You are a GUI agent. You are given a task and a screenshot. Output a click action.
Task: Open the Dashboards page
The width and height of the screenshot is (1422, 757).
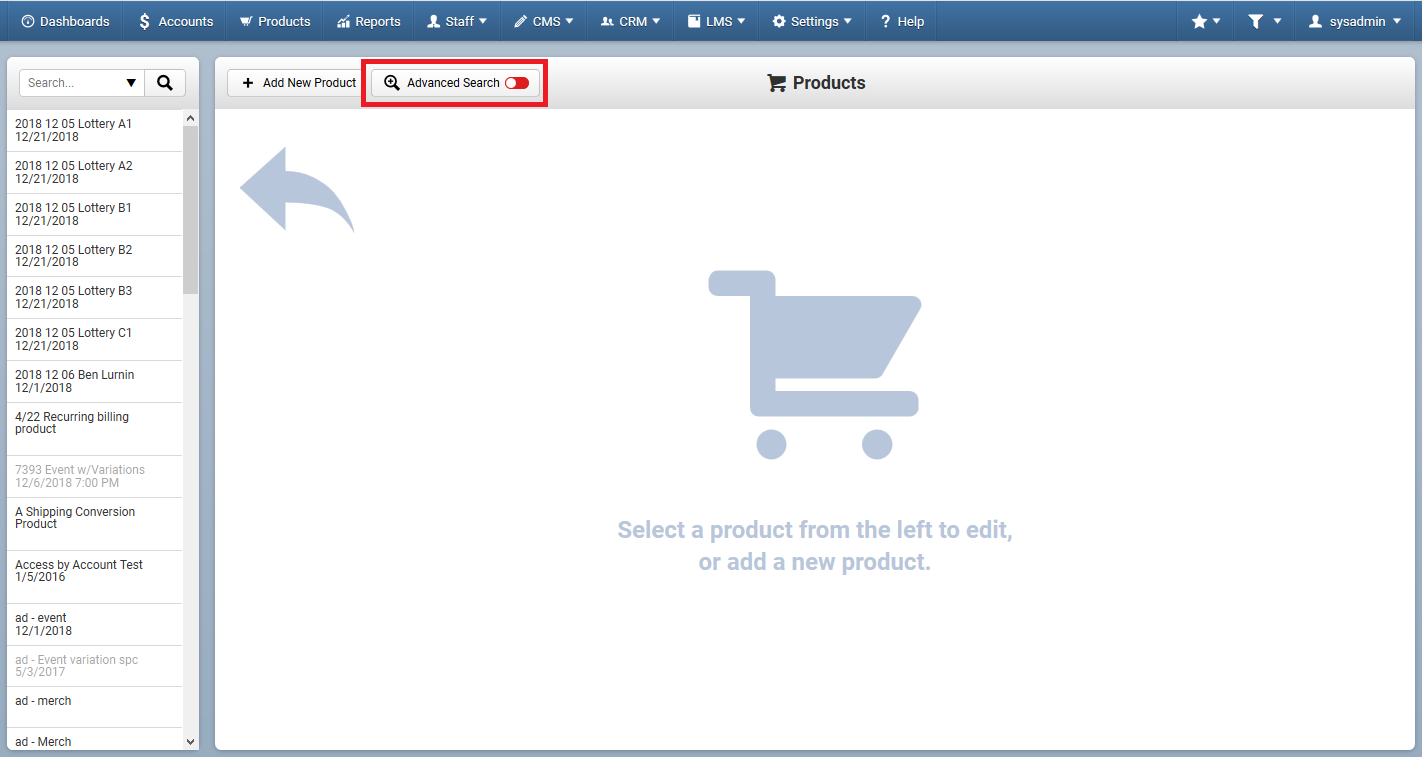(x=65, y=21)
